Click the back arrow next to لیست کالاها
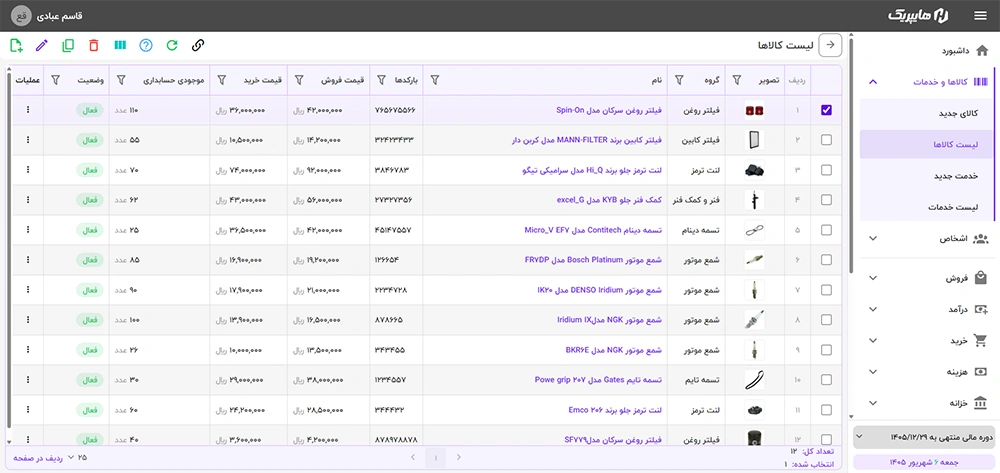1000x473 pixels. (x=830, y=45)
